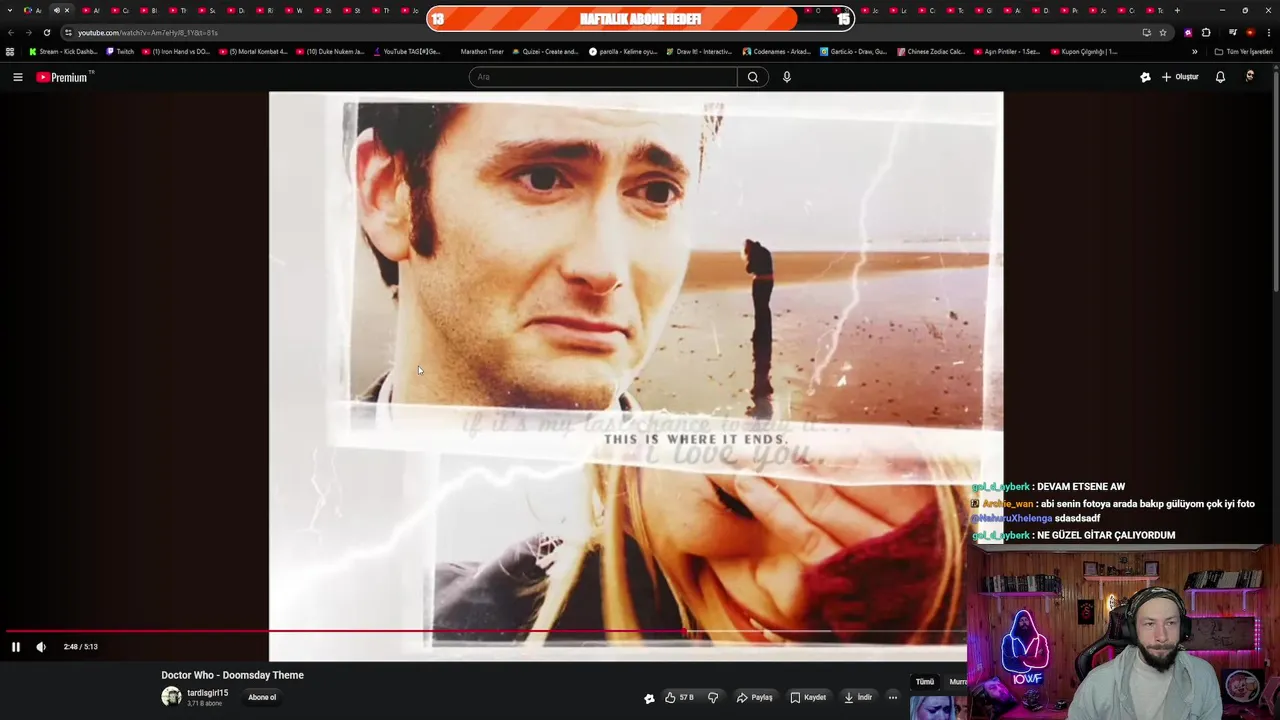1280x720 pixels.
Task: Focus the YouTube search box labeled Ara
Action: click(x=603, y=77)
